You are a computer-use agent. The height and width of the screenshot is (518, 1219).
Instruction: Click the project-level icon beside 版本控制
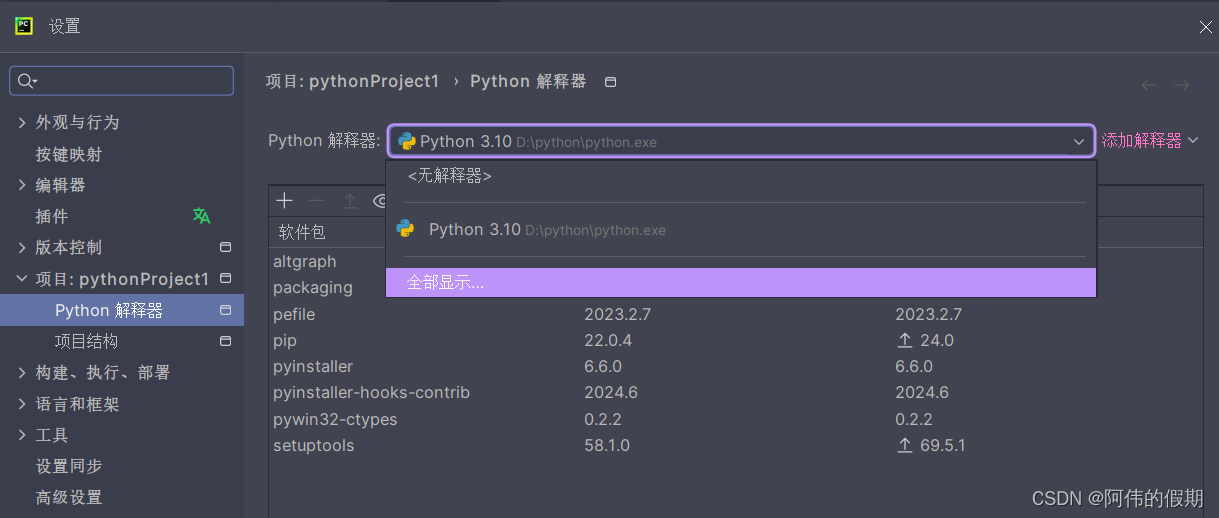tap(226, 247)
